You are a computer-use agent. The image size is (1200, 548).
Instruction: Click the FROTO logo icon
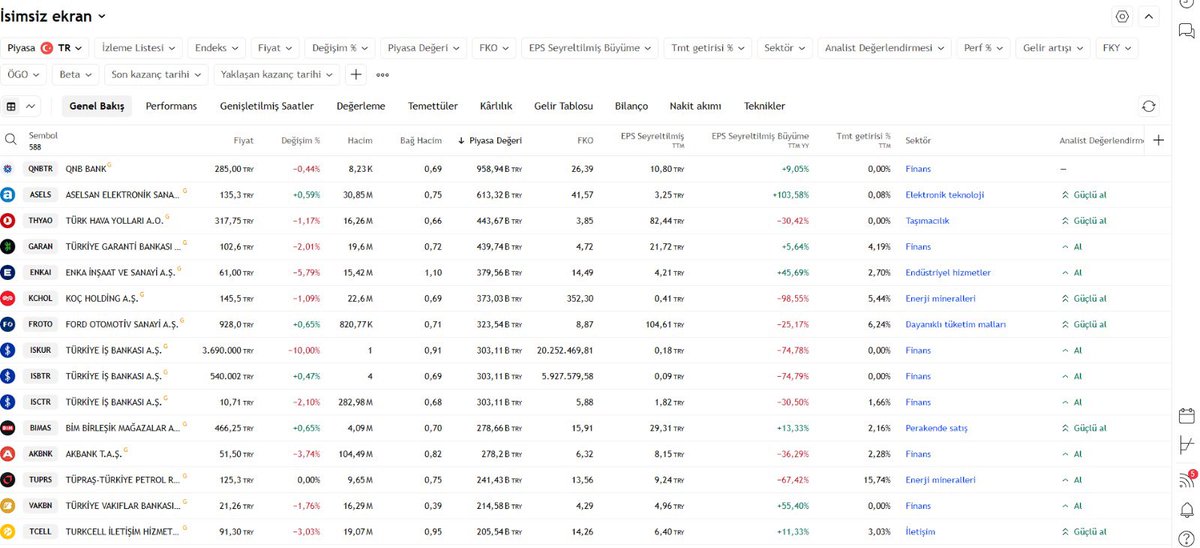tap(8, 324)
